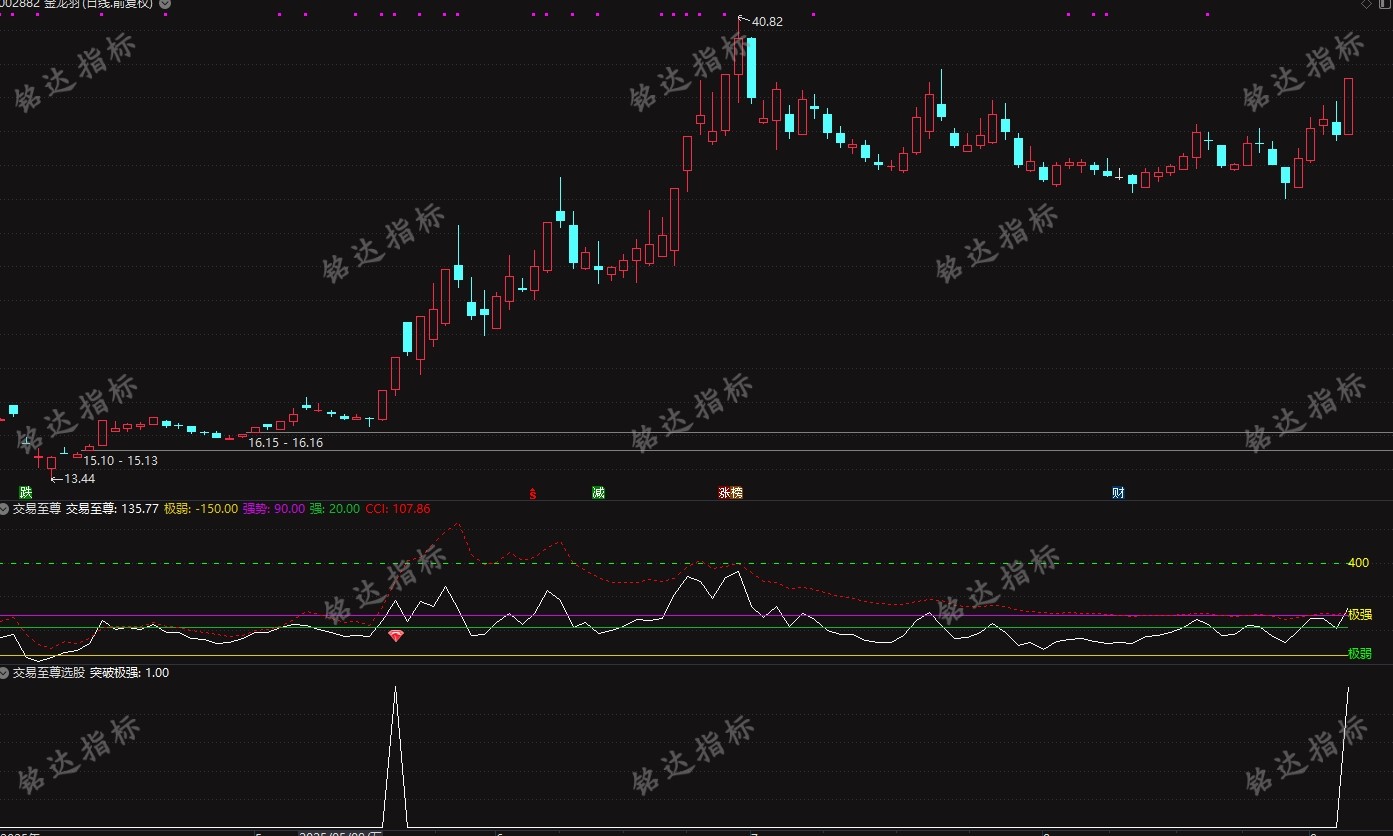Click the red diamond gem signal icon
This screenshot has height=836, width=1393.
396,635
